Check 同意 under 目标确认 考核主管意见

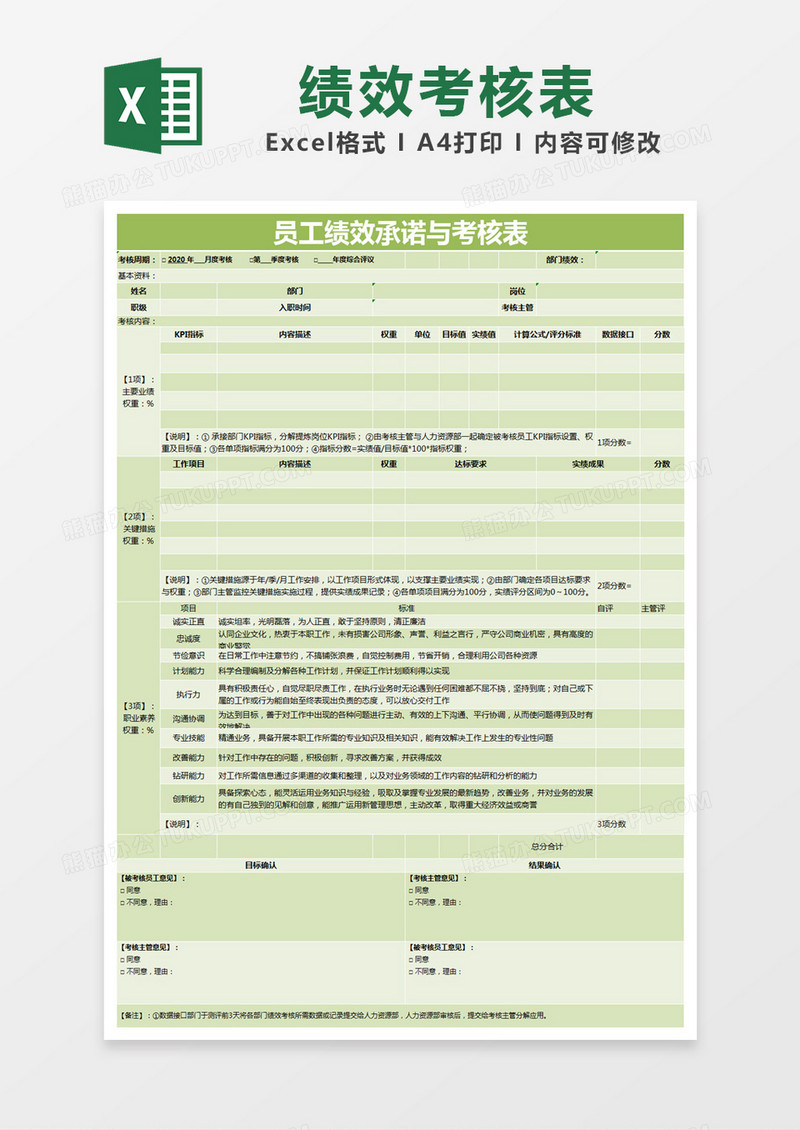[123, 959]
